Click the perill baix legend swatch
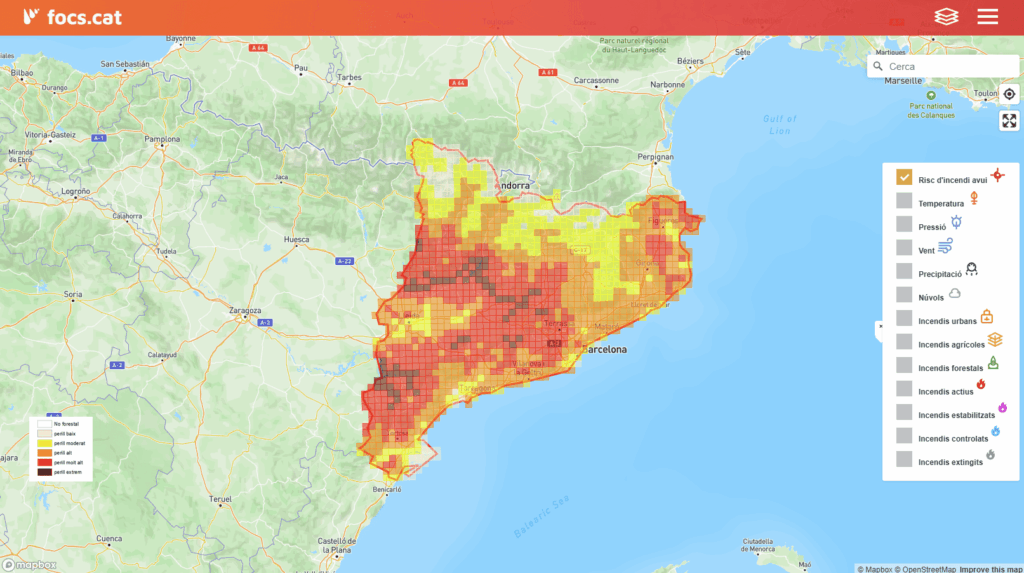1024x573 pixels. [44, 433]
